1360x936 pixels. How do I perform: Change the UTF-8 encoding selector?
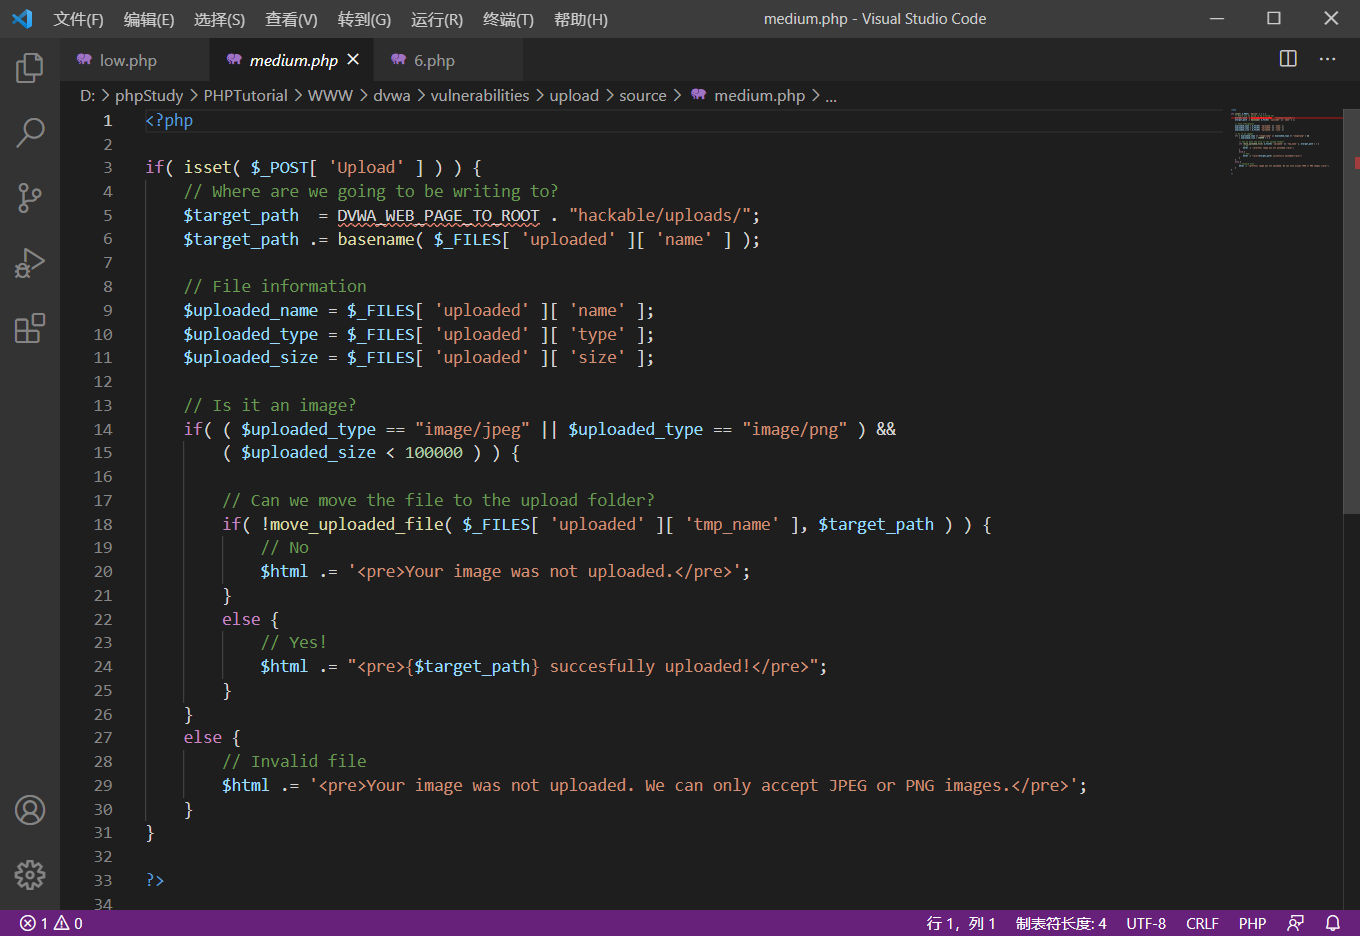click(x=1146, y=923)
